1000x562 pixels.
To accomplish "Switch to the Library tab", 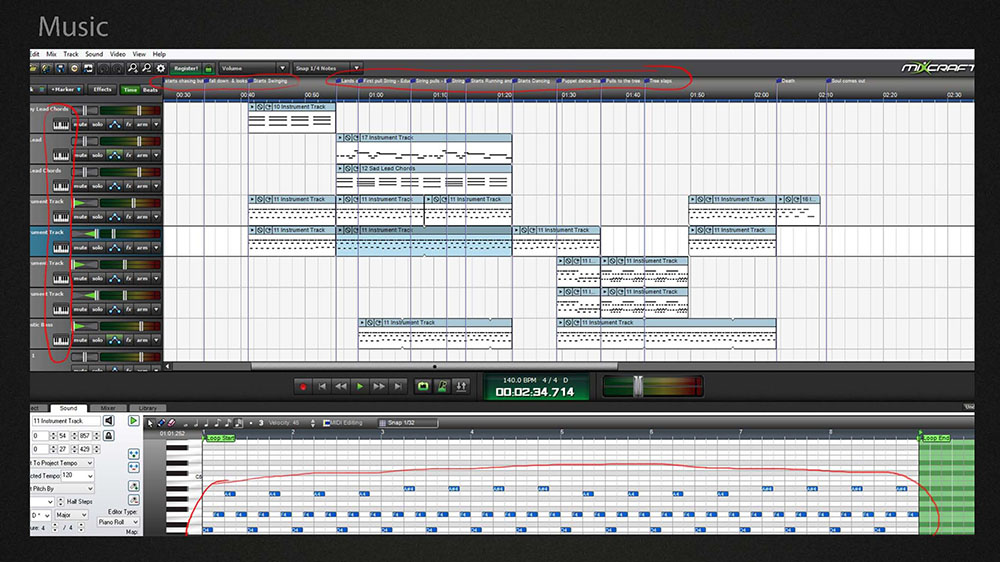I will point(147,408).
